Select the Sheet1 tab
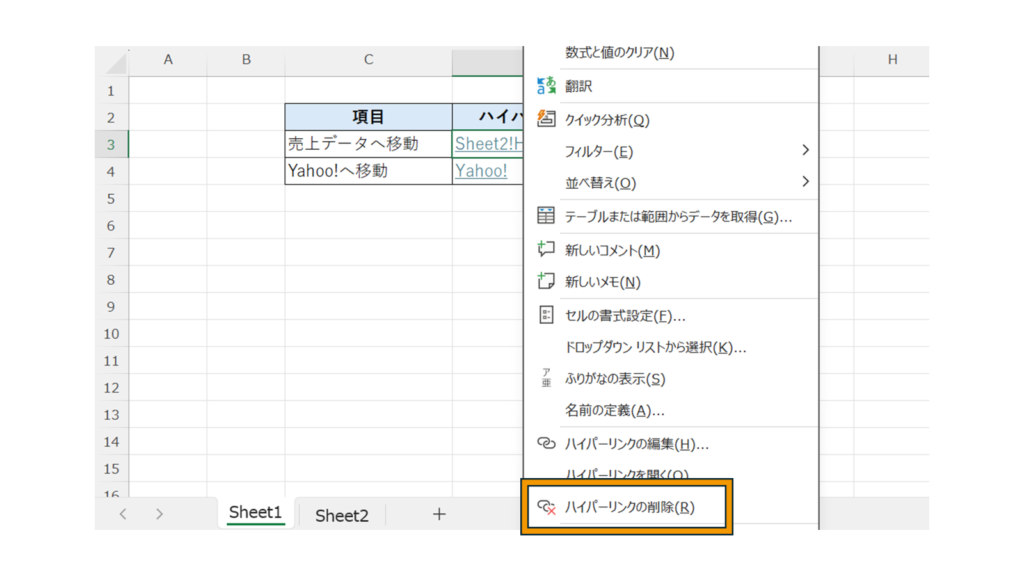Viewport: 1024px width, 576px height. [x=256, y=513]
